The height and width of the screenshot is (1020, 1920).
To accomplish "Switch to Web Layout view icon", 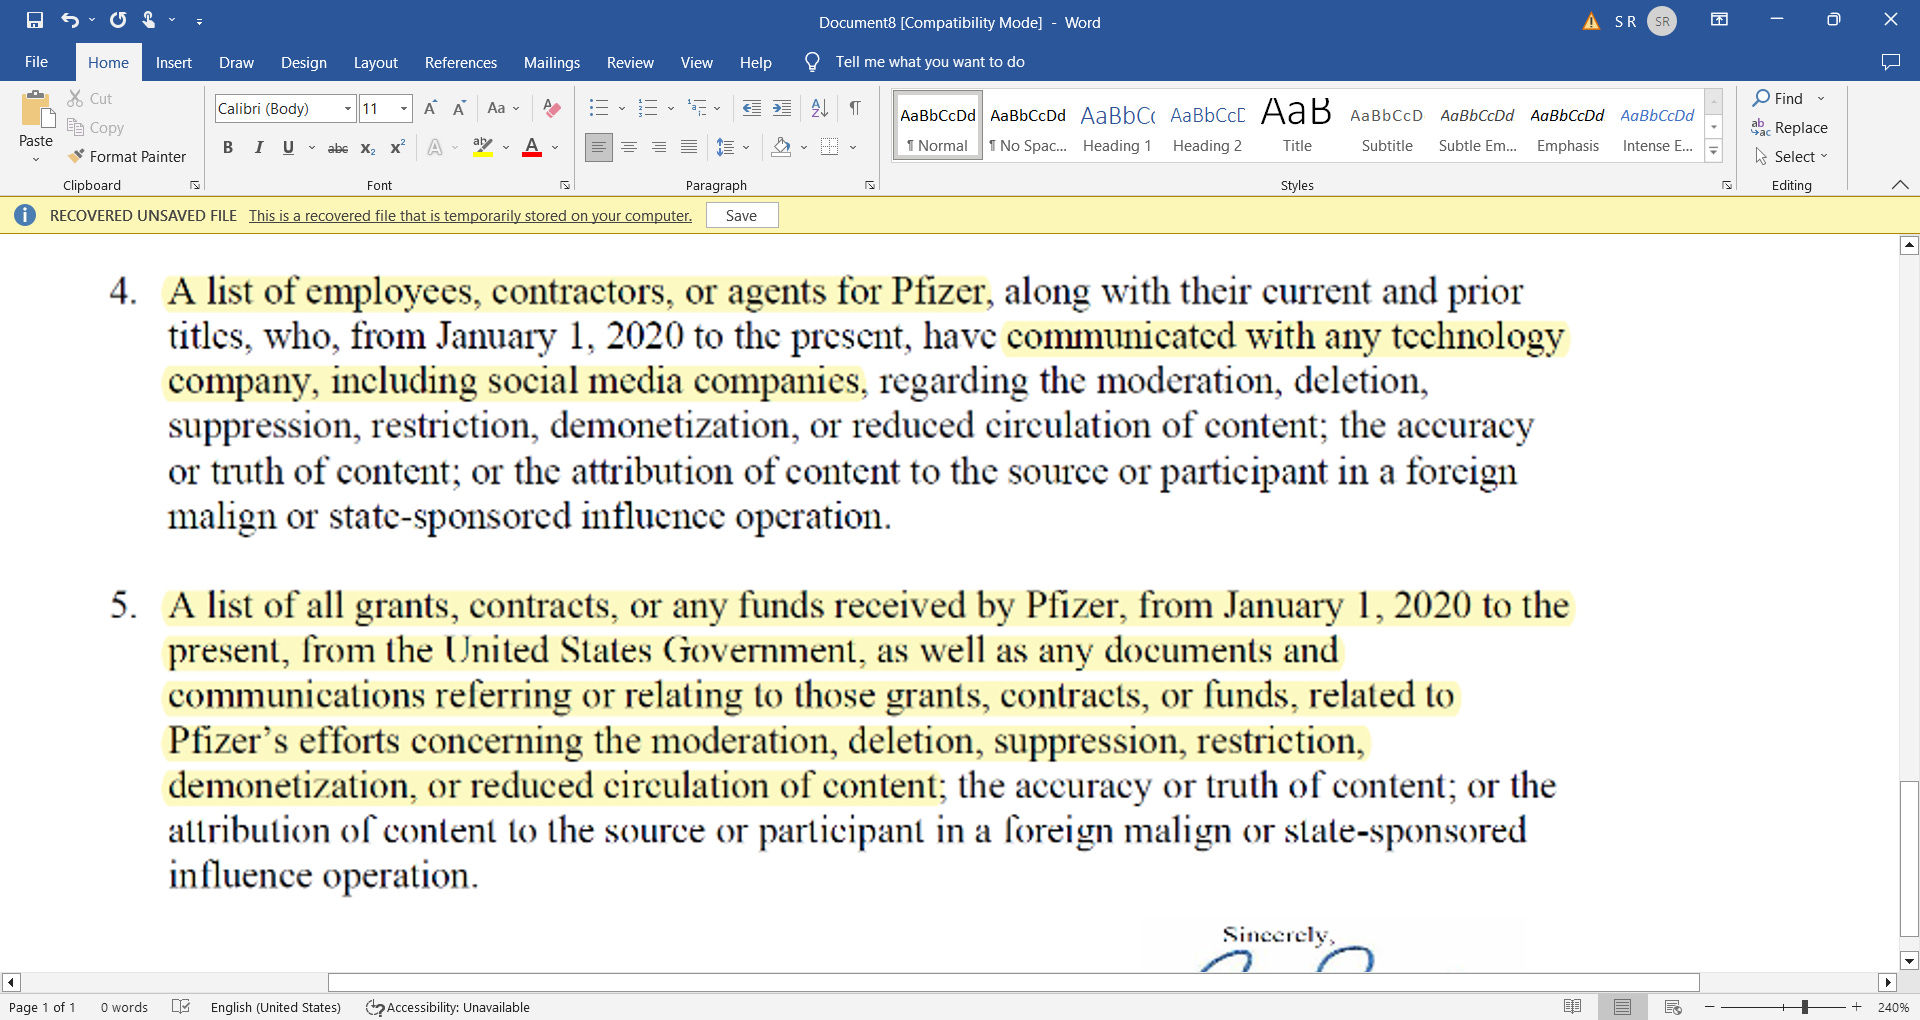I will tap(1673, 1007).
